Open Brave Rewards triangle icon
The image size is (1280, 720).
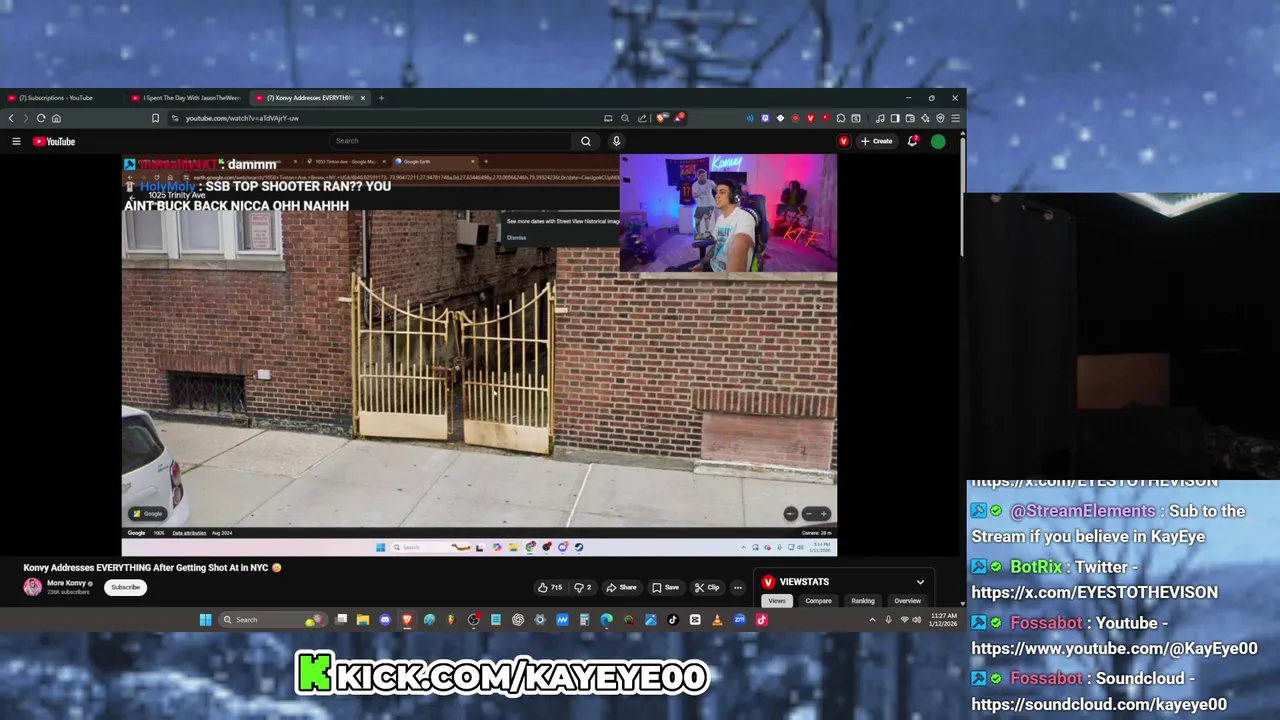[x=679, y=118]
